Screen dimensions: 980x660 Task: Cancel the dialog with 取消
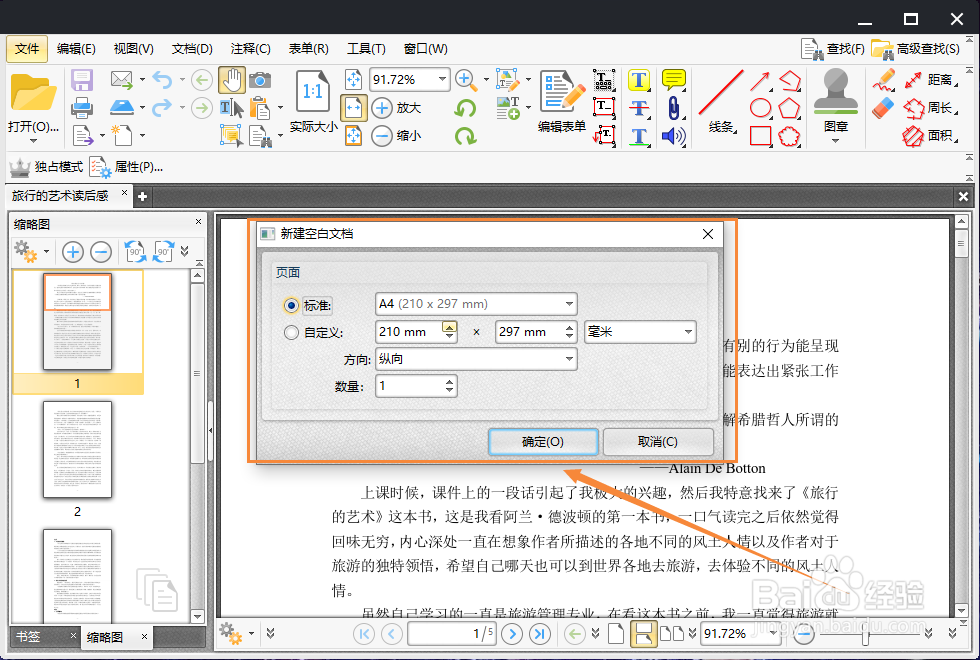pos(658,441)
